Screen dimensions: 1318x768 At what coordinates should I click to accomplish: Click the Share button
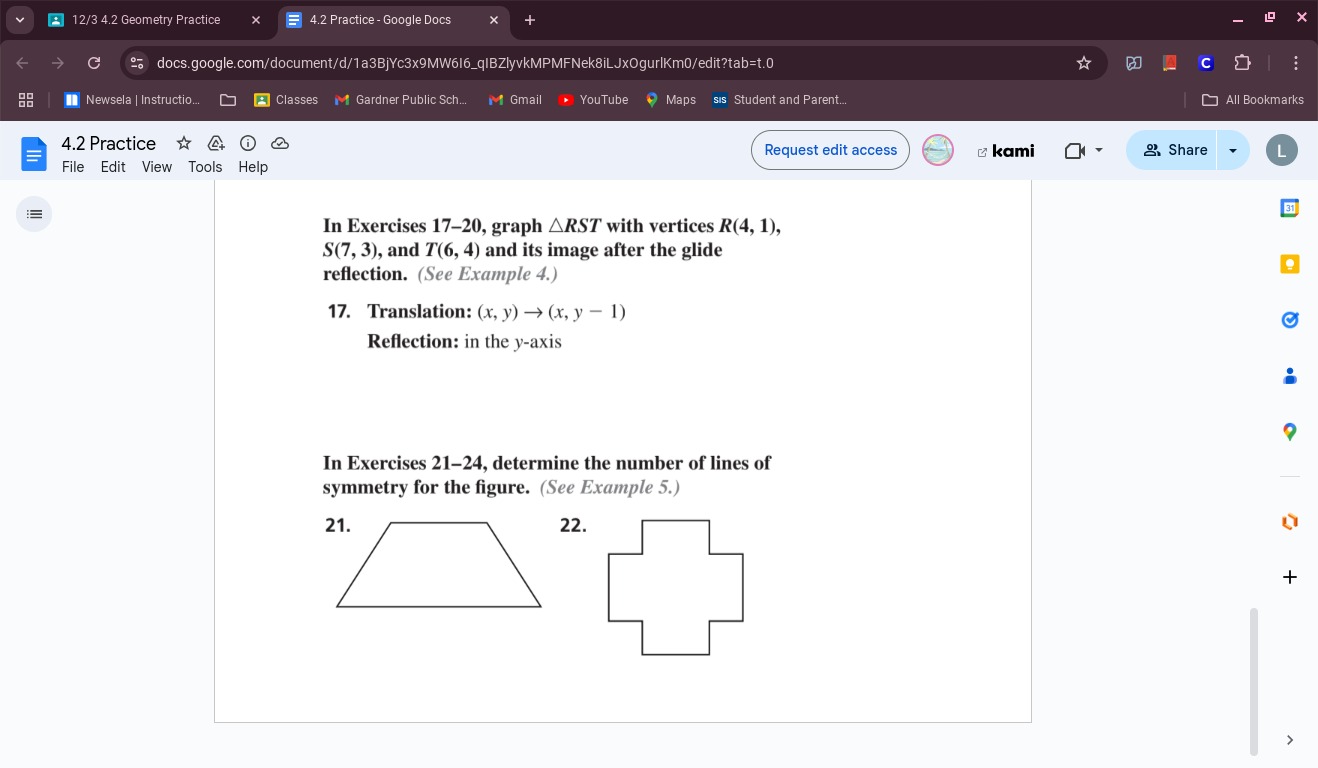tap(1175, 150)
